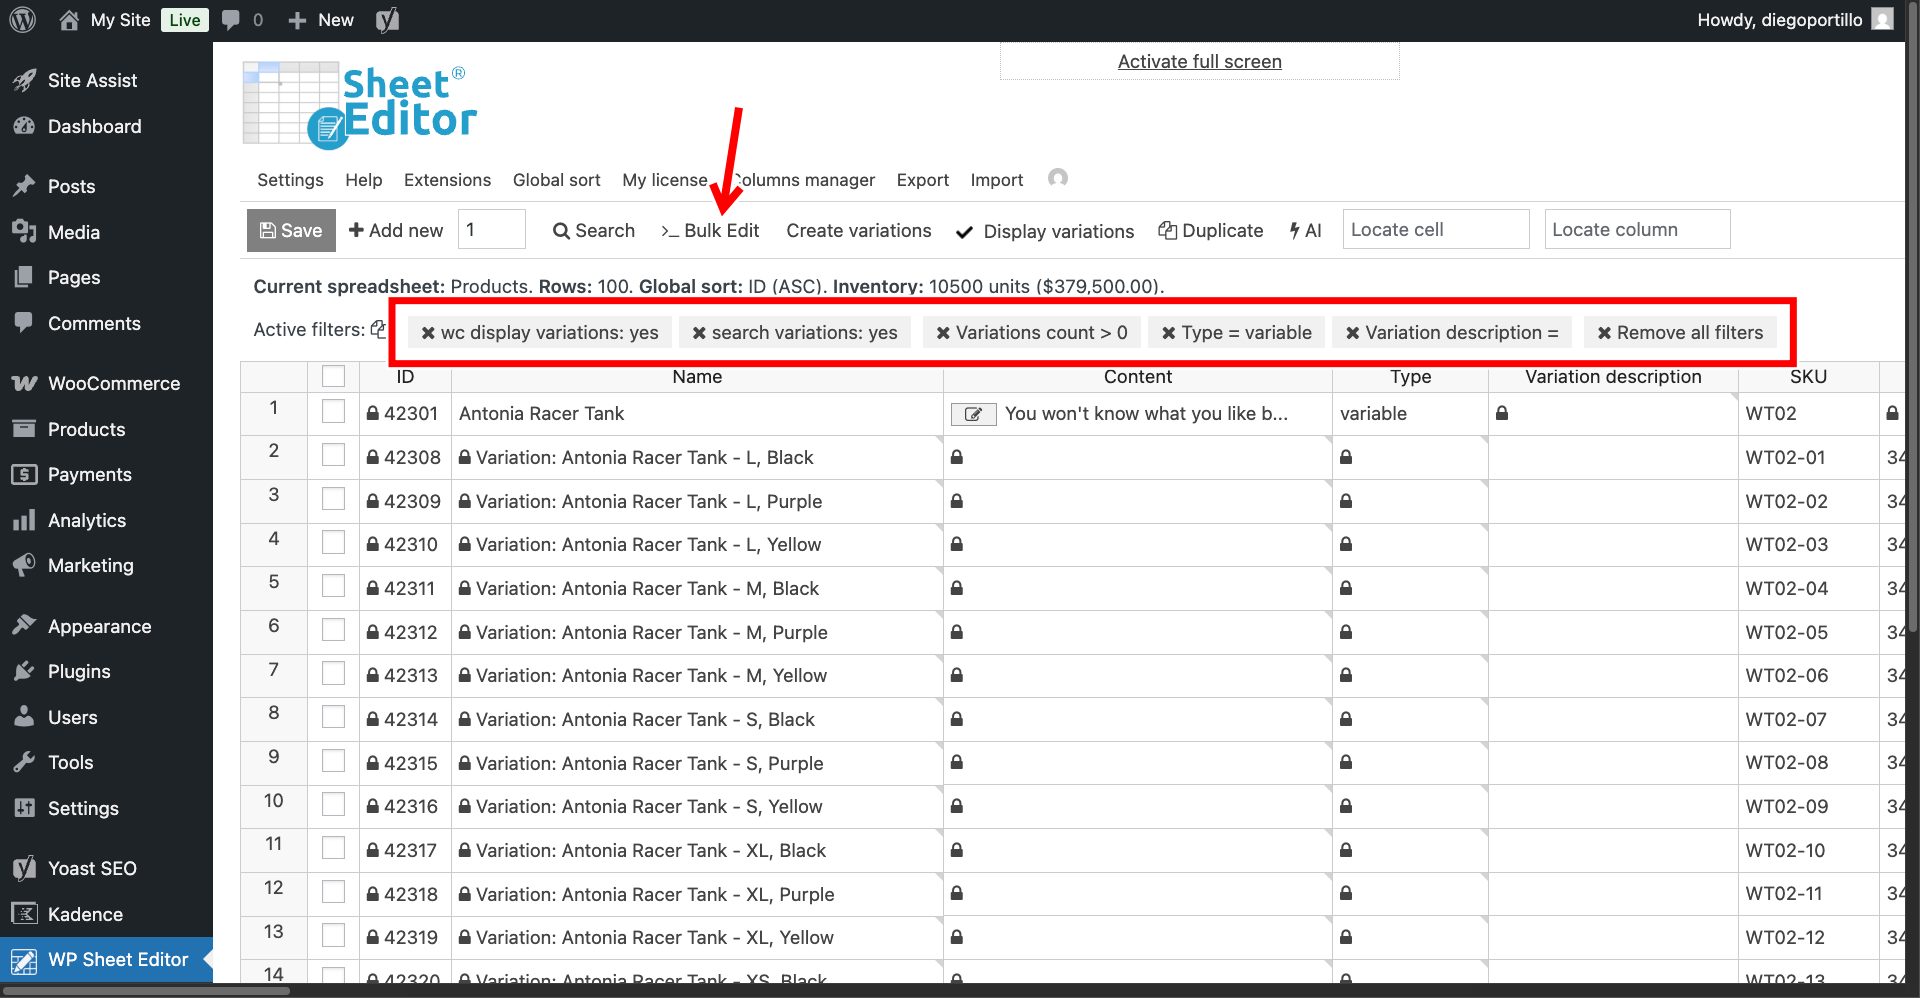The height and width of the screenshot is (998, 1920).
Task: Open the New content dropdown in admin bar
Action: click(321, 20)
